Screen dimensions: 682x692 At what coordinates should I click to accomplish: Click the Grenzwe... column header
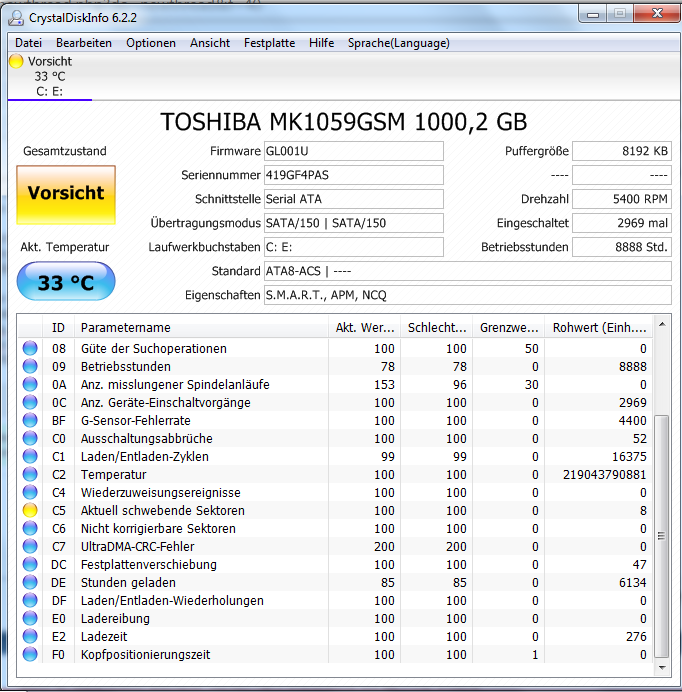509,327
